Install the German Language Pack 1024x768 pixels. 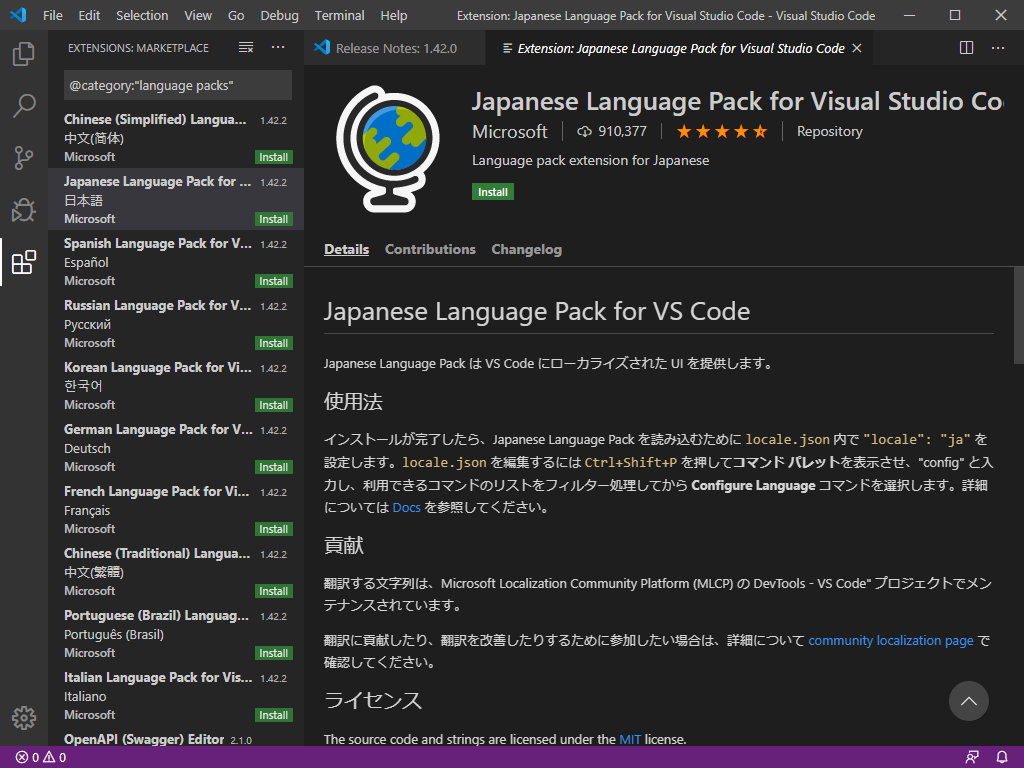pos(274,468)
